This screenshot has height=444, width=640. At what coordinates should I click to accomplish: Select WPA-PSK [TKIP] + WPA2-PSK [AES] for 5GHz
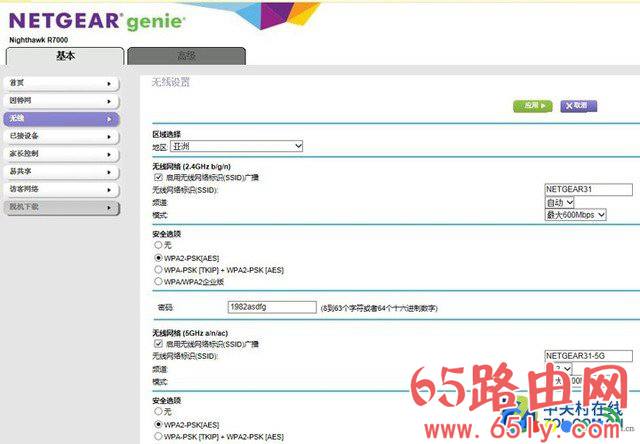click(x=158, y=436)
